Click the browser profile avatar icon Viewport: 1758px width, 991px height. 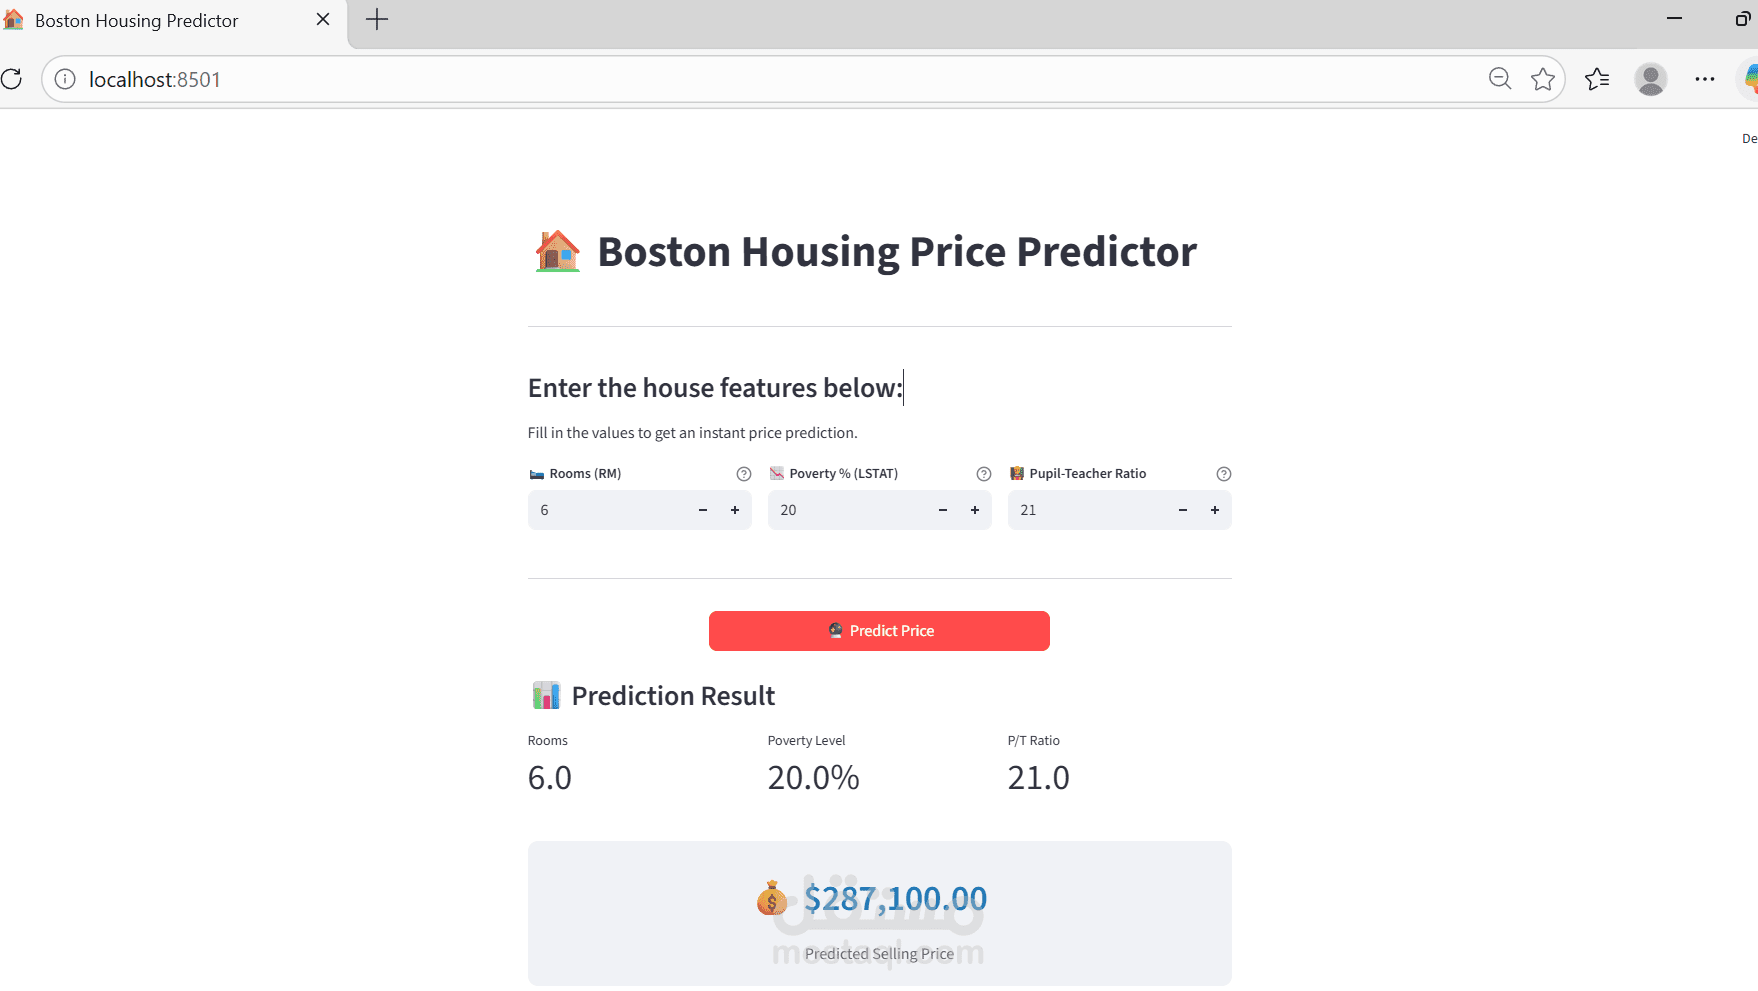(x=1650, y=79)
